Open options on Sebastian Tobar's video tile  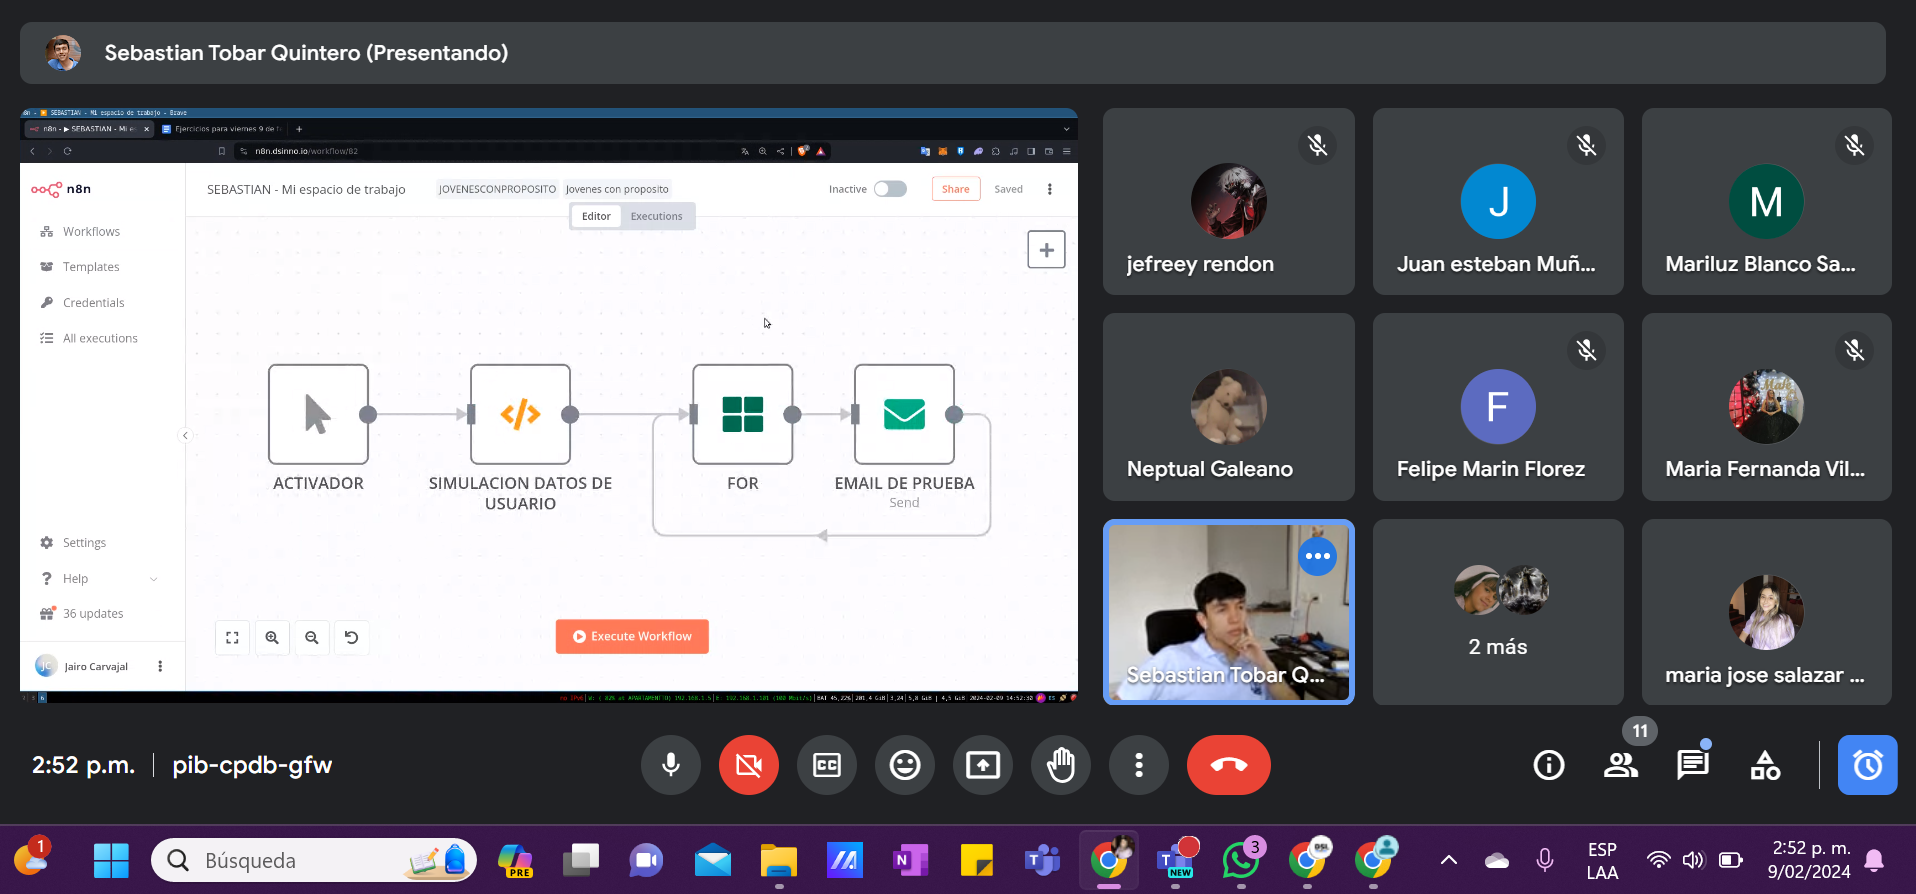[x=1317, y=556]
